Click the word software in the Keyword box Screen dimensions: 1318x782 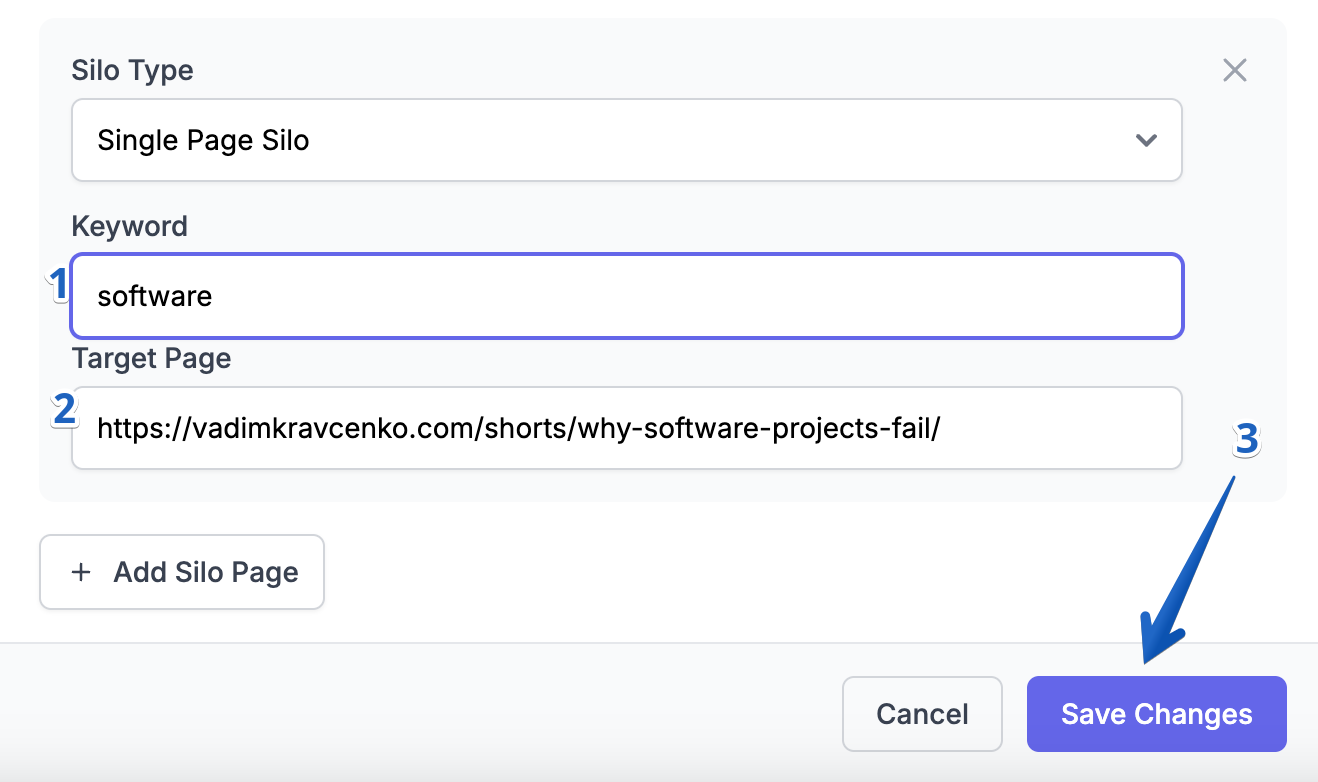[x=154, y=296]
